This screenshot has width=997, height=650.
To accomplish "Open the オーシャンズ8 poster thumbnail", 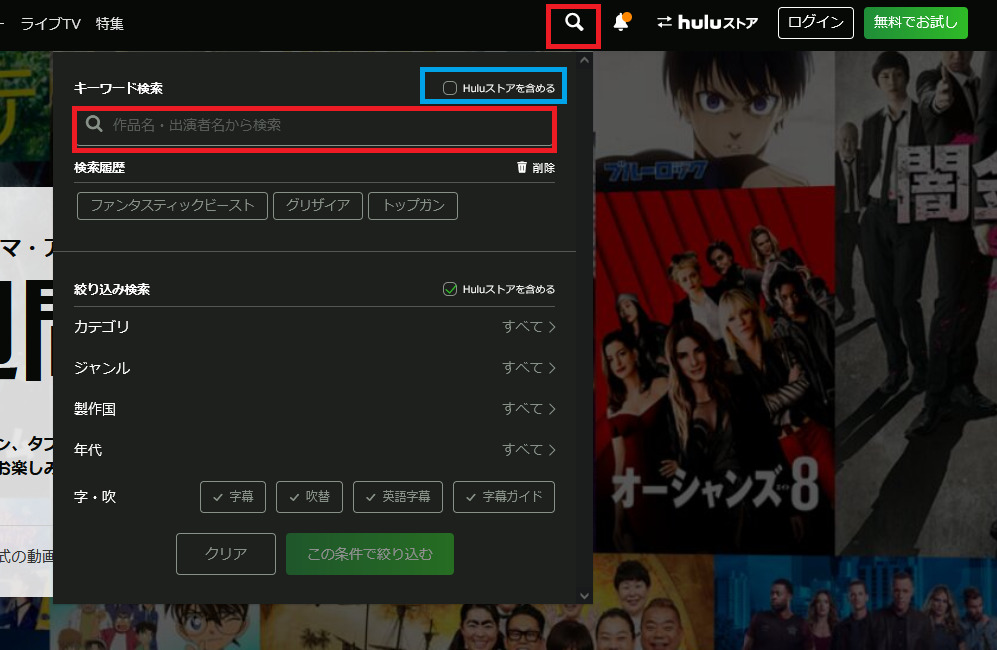I will pos(714,370).
